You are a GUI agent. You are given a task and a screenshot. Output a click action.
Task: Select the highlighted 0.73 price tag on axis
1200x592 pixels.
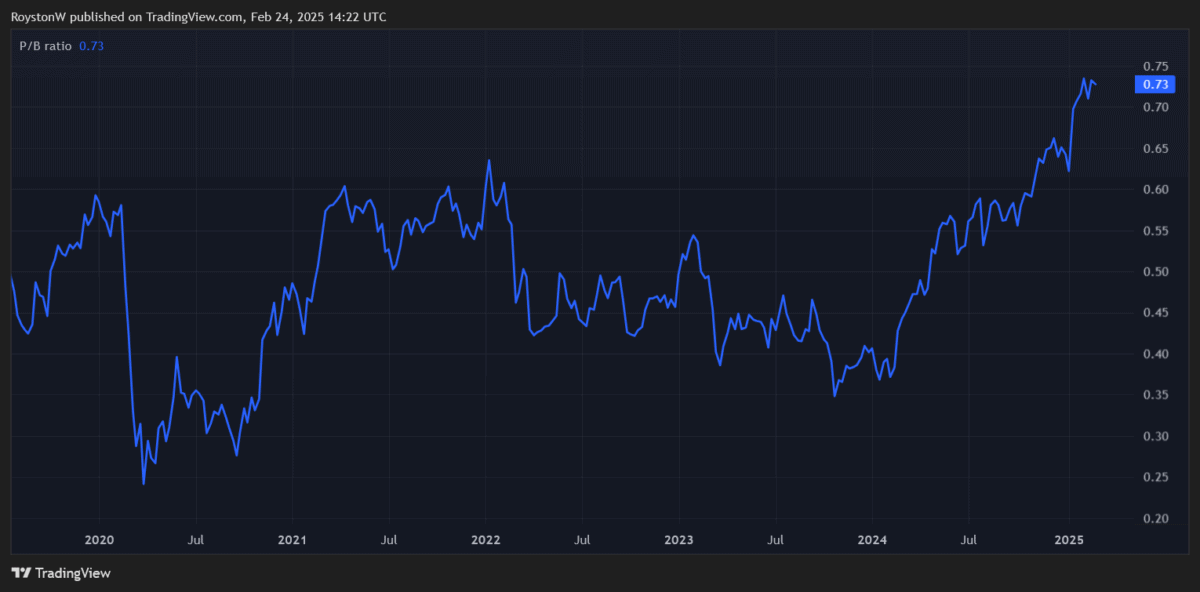click(1158, 85)
